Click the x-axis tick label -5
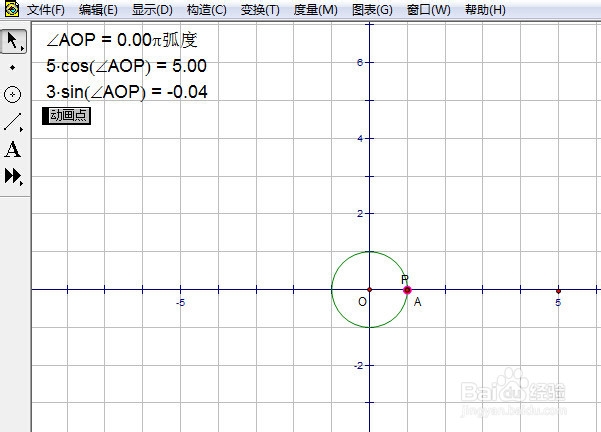 [x=181, y=303]
